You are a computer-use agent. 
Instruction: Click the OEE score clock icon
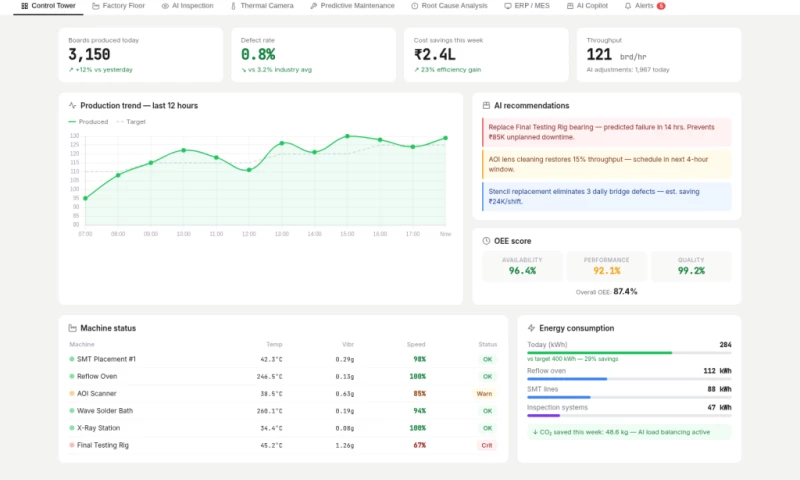(486, 241)
